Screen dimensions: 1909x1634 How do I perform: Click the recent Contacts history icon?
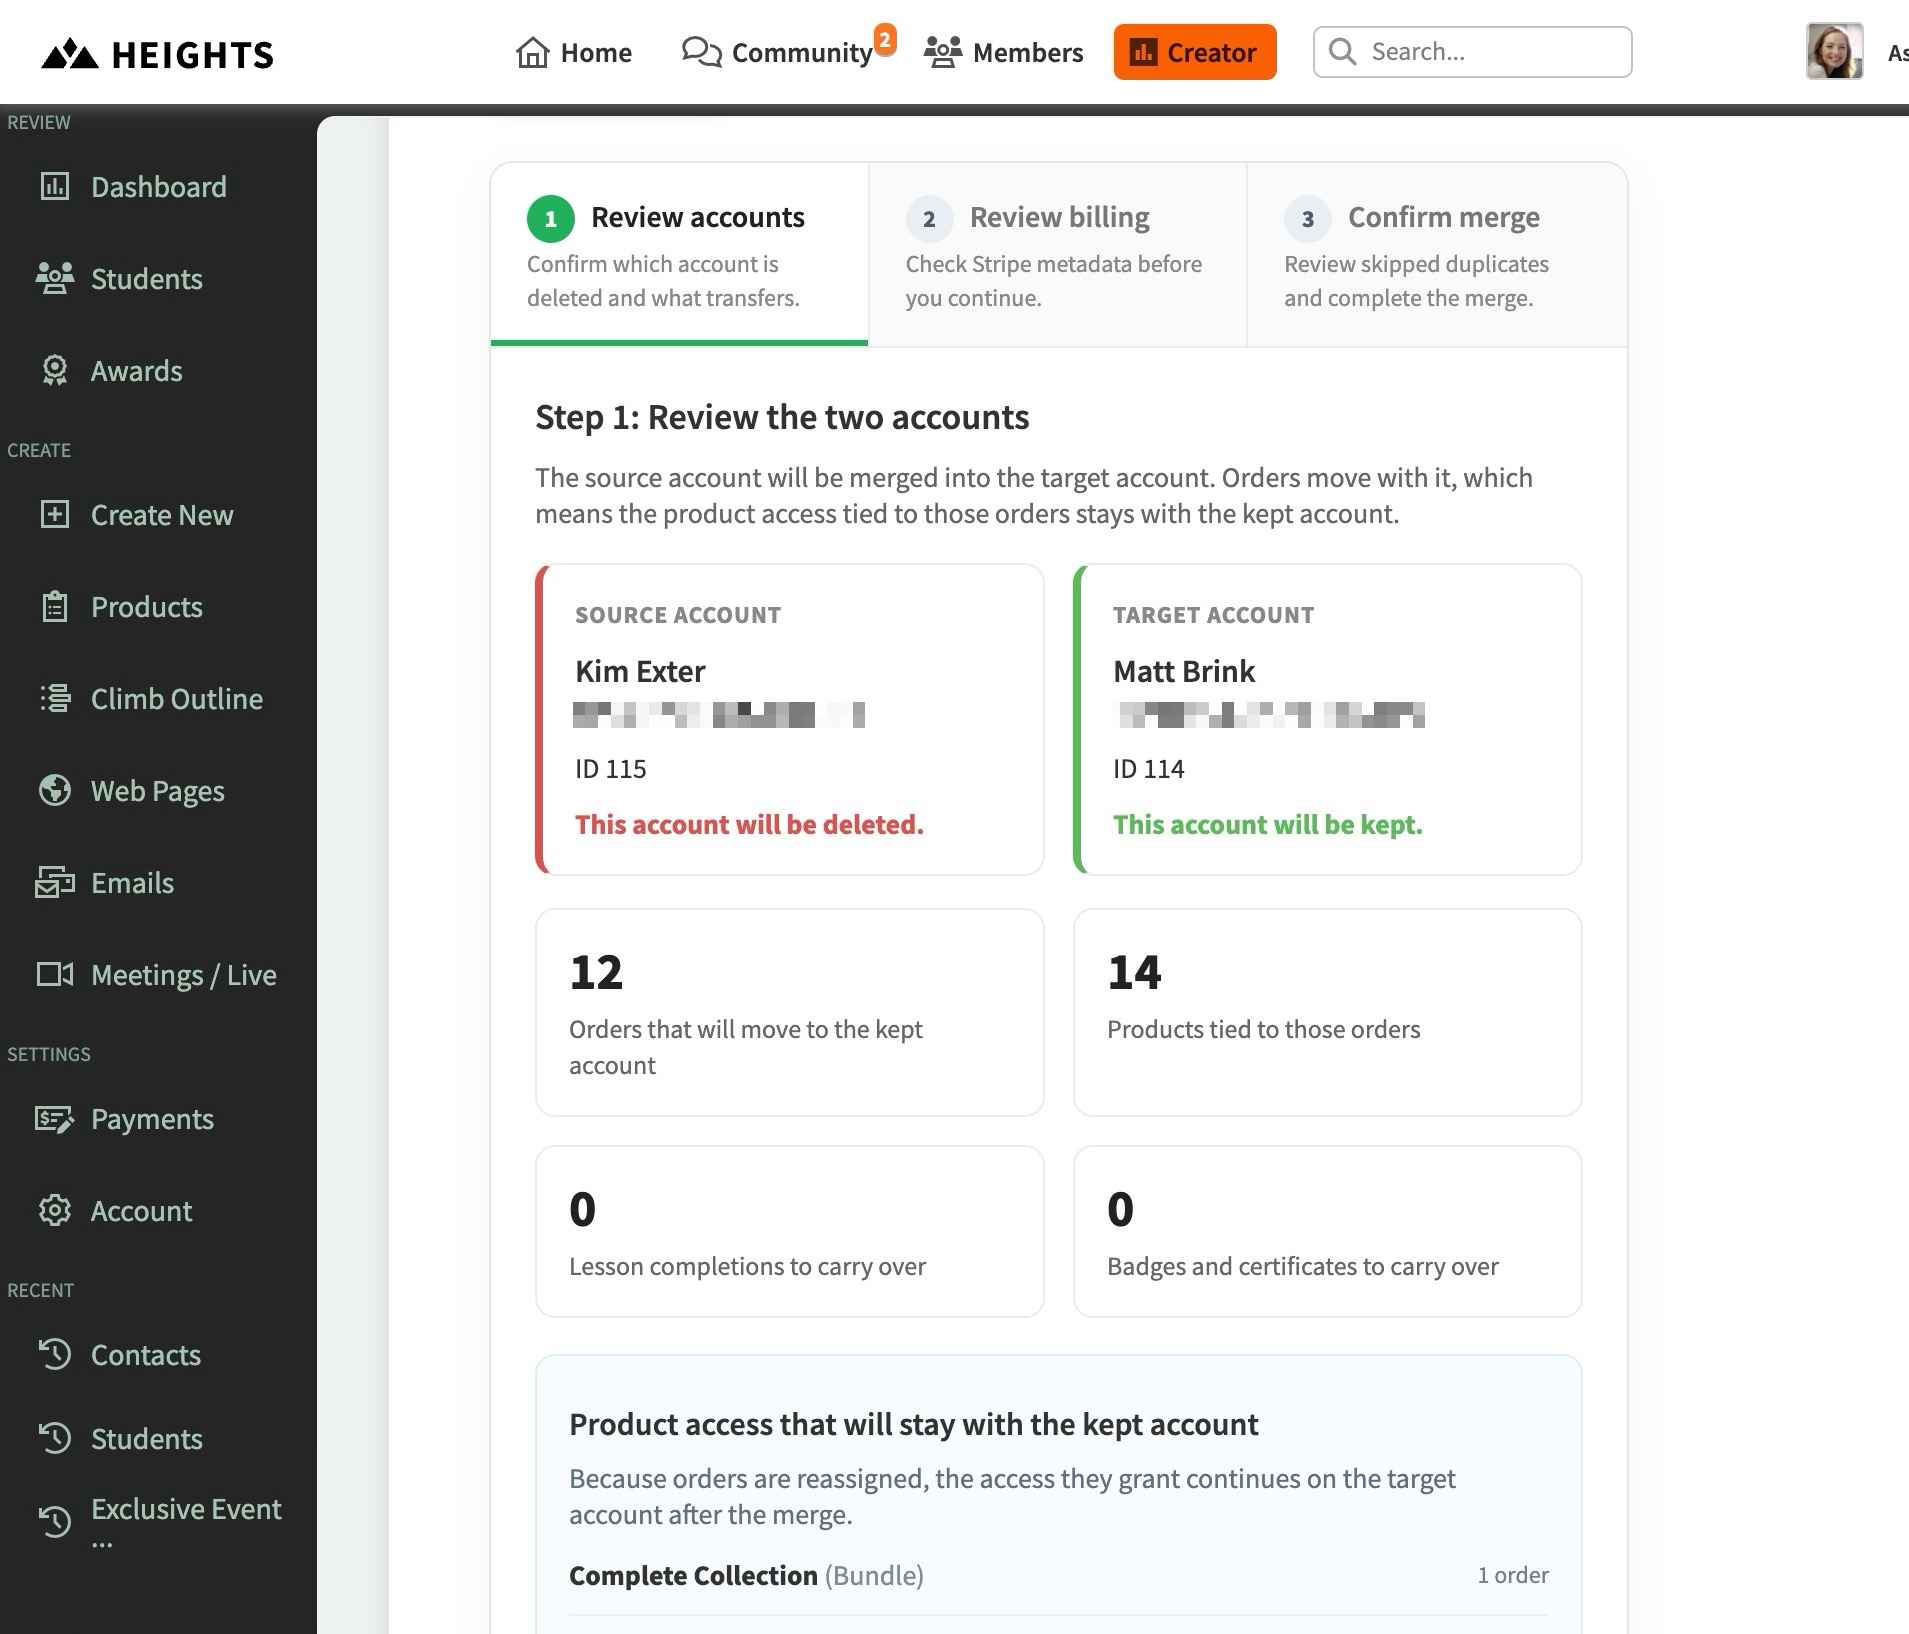click(55, 1354)
